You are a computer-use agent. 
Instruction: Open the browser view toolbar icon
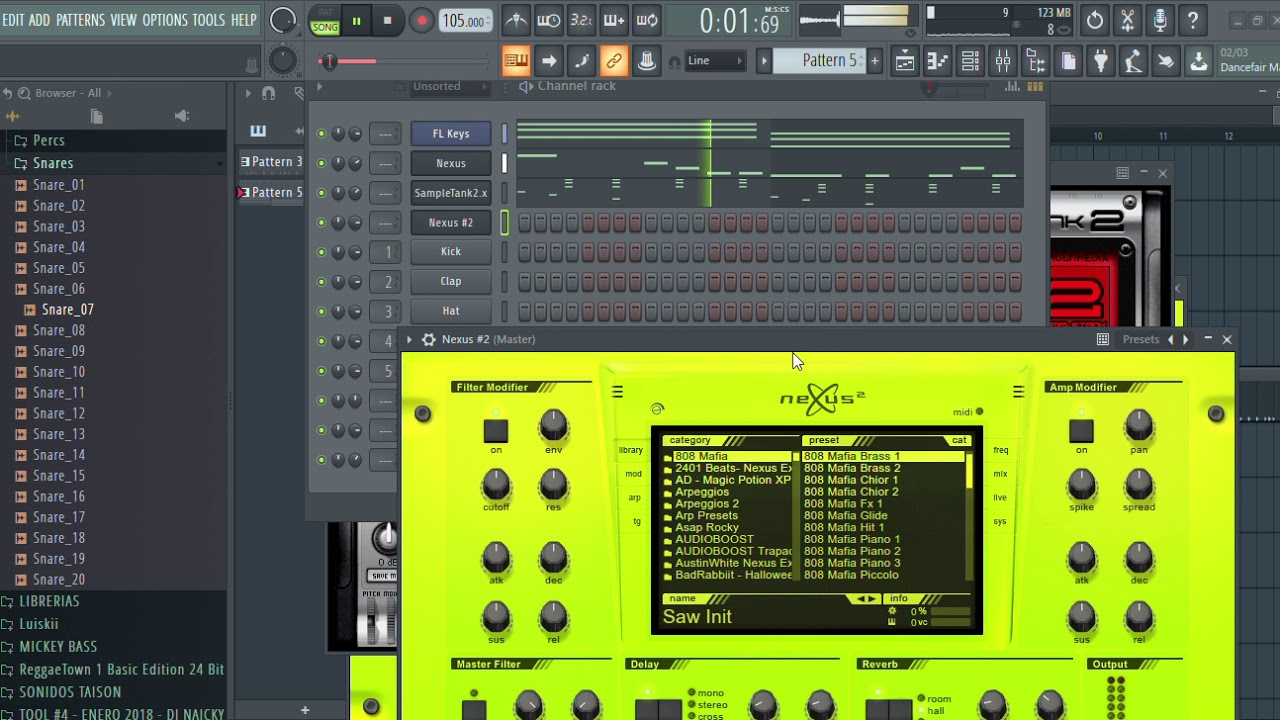(x=1036, y=62)
